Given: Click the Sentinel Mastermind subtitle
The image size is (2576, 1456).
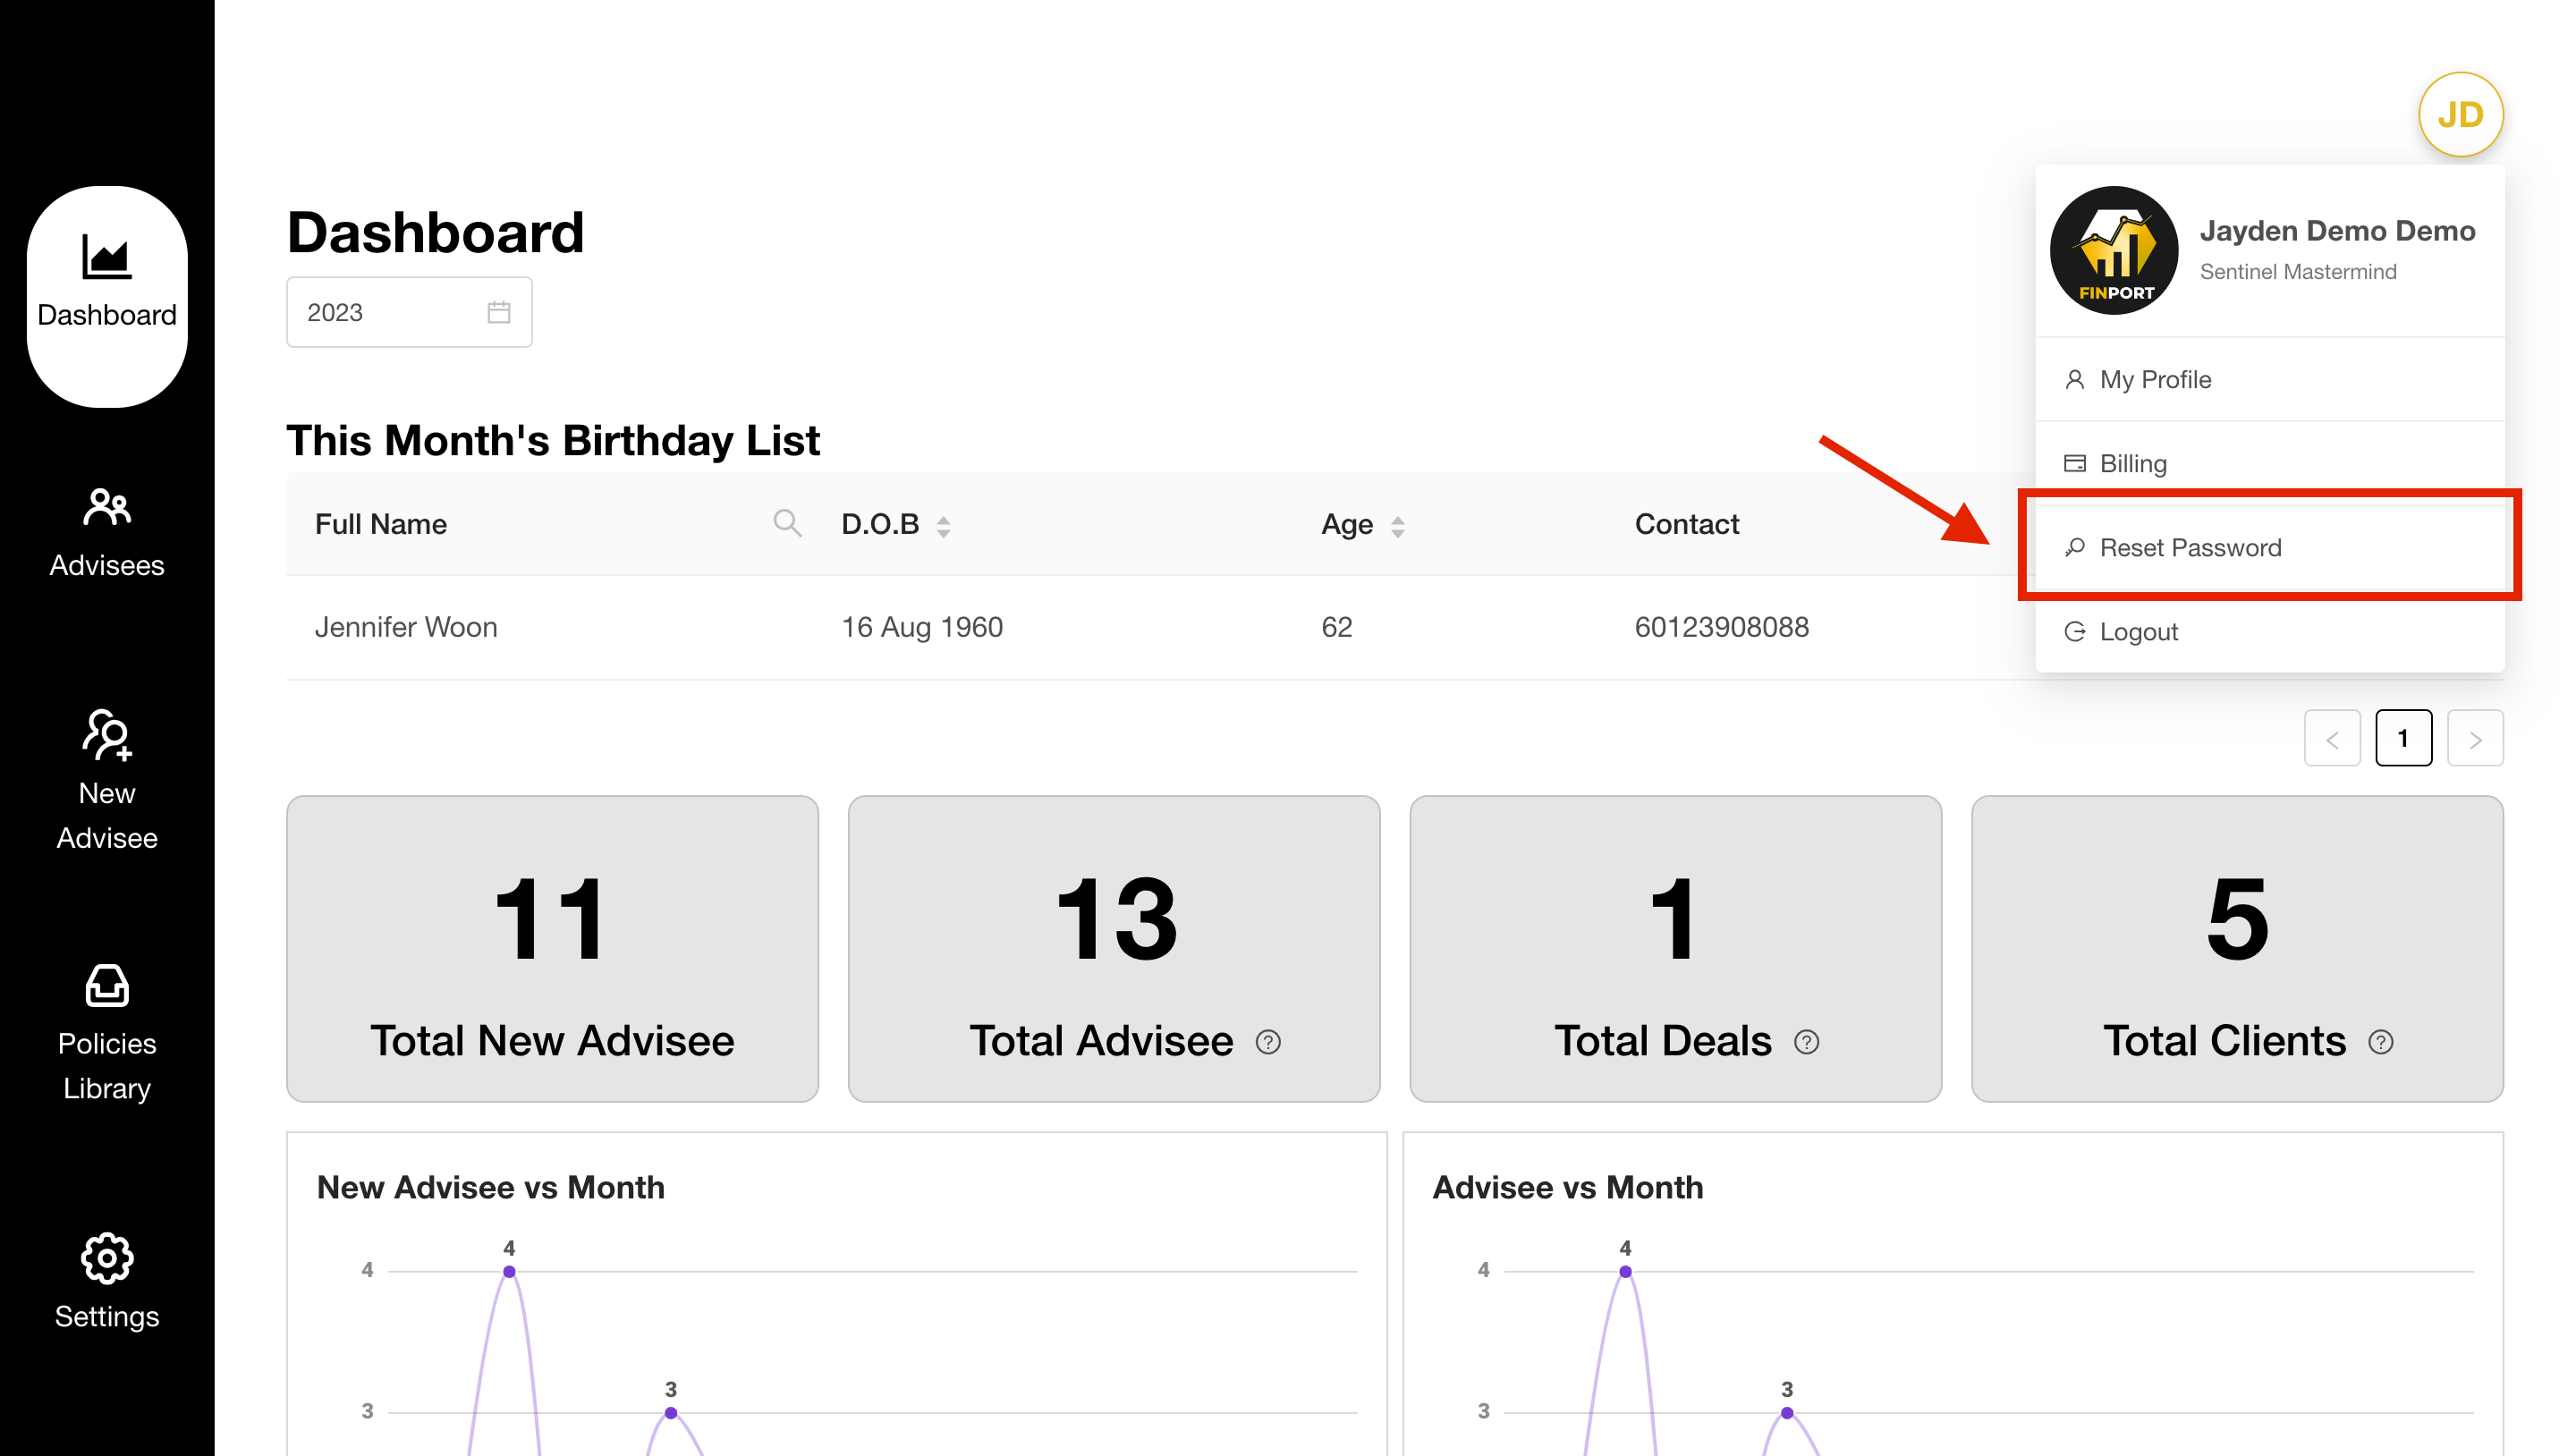Looking at the screenshot, I should (x=2298, y=272).
